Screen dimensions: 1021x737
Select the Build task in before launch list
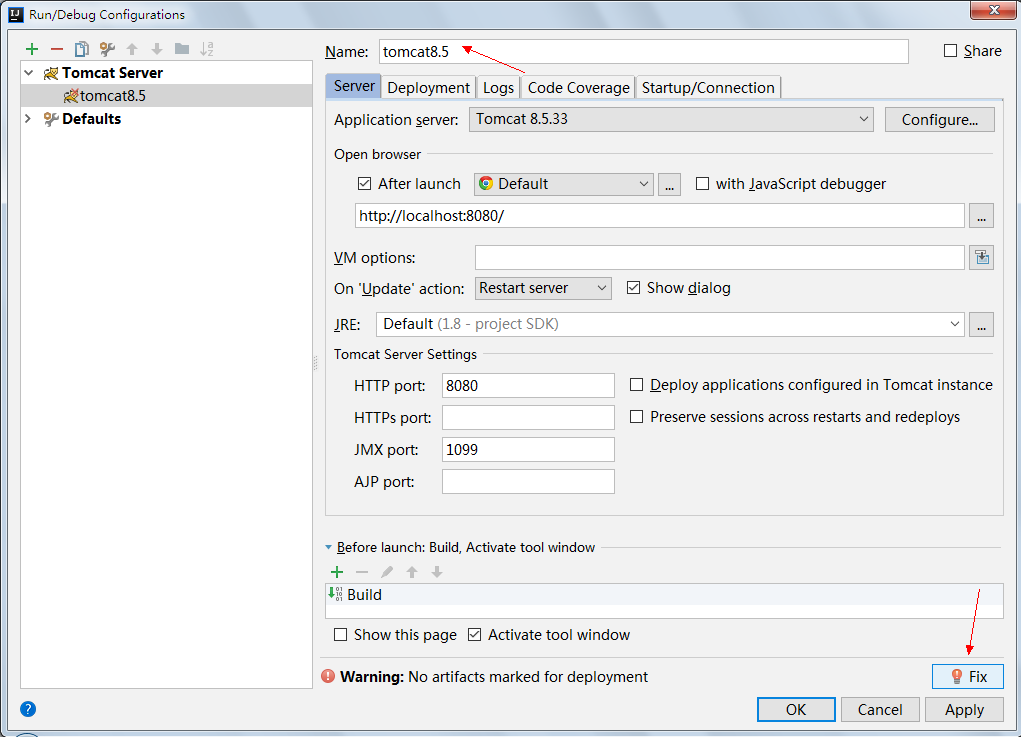[x=664, y=594]
